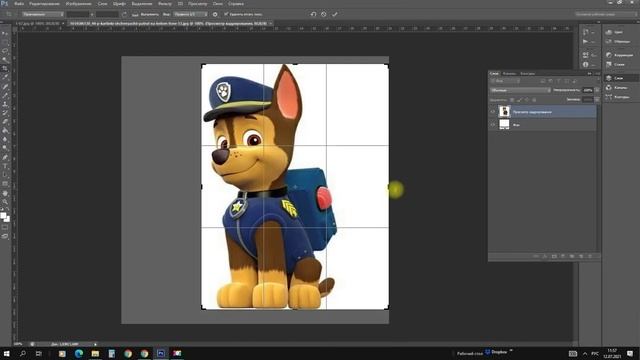Click the background color swatch
This screenshot has width=640, height=360.
pyautogui.click(x=7, y=219)
